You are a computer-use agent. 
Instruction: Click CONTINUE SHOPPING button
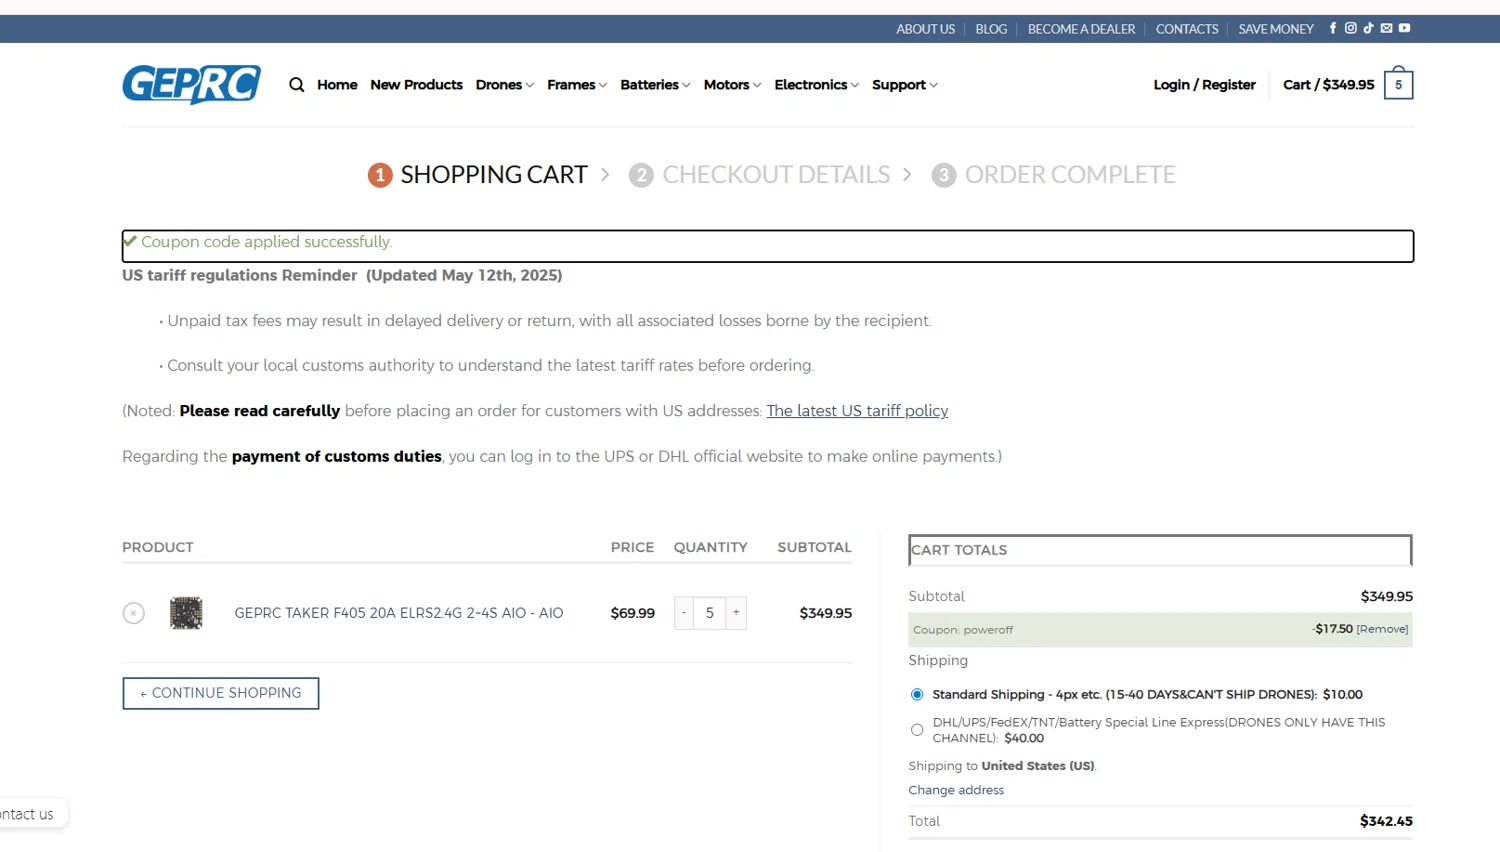(x=221, y=693)
